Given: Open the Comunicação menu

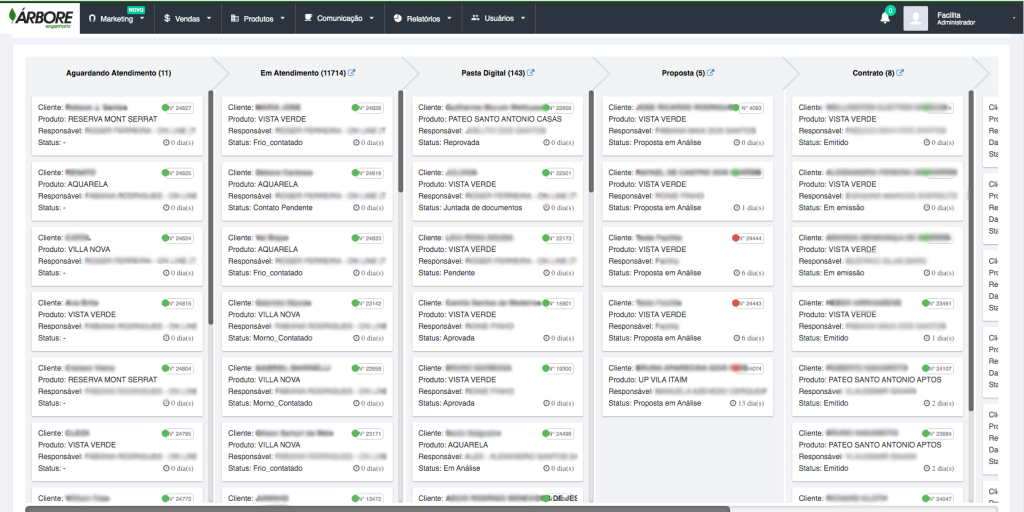Looking at the screenshot, I should pyautogui.click(x=340, y=18).
